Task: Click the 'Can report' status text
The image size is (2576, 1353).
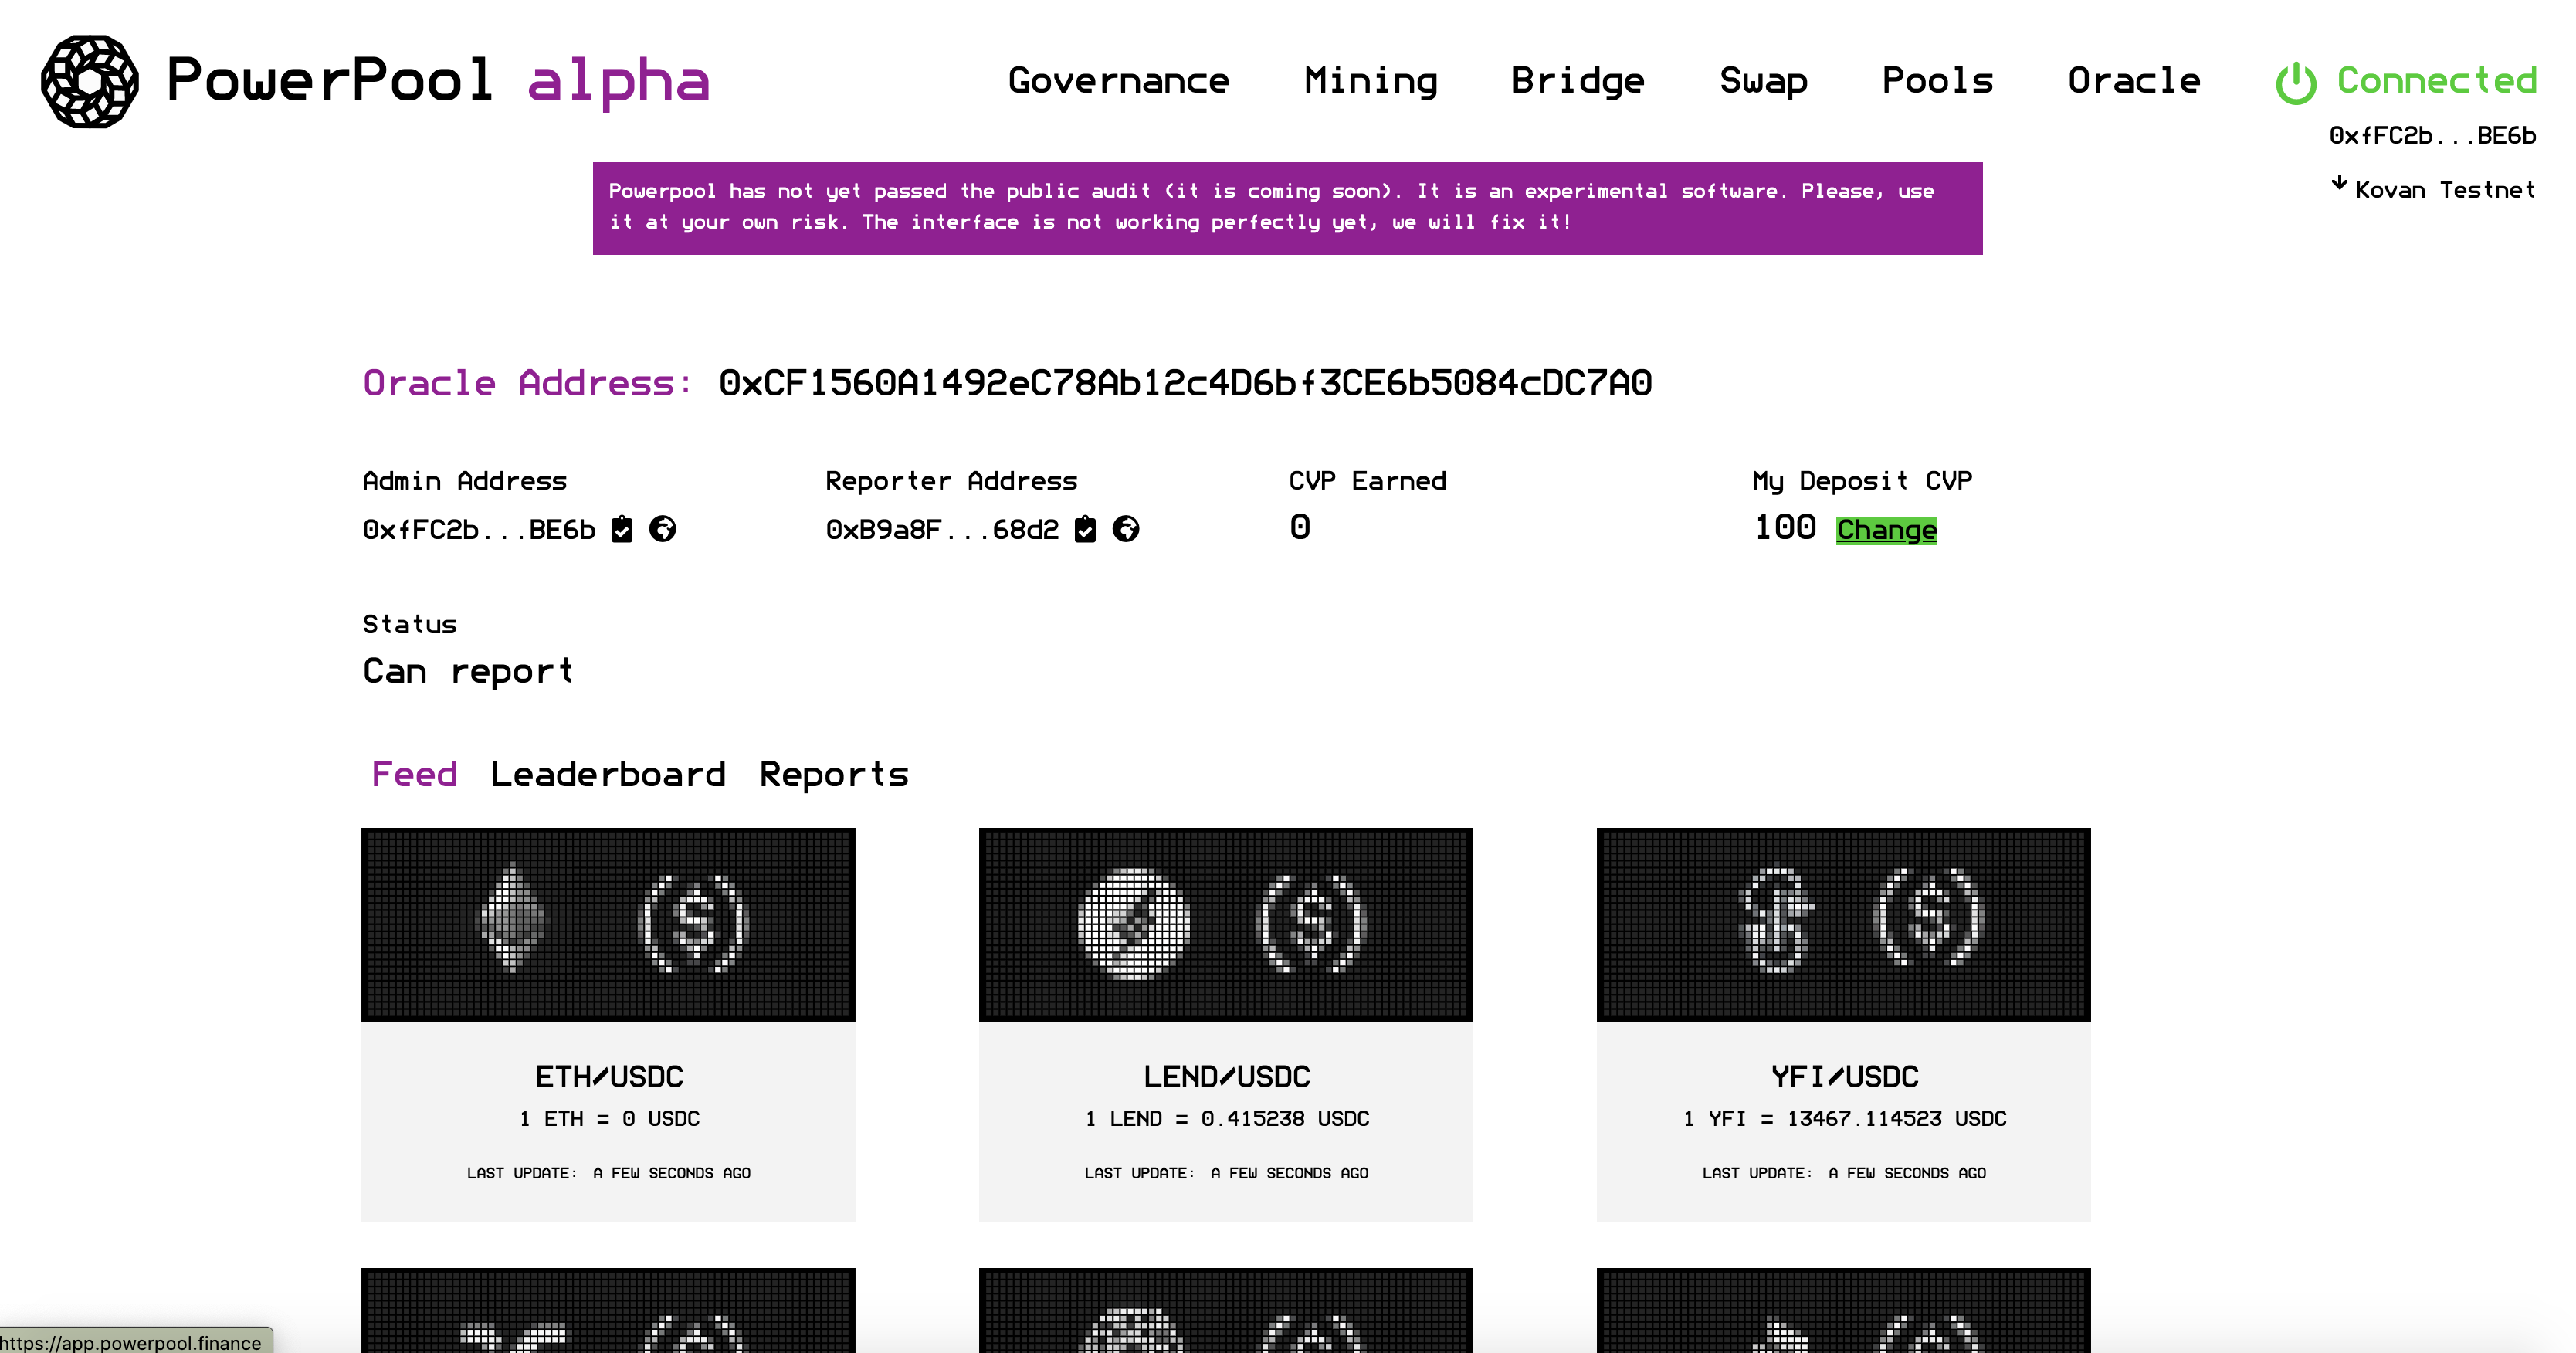Action: click(x=468, y=671)
